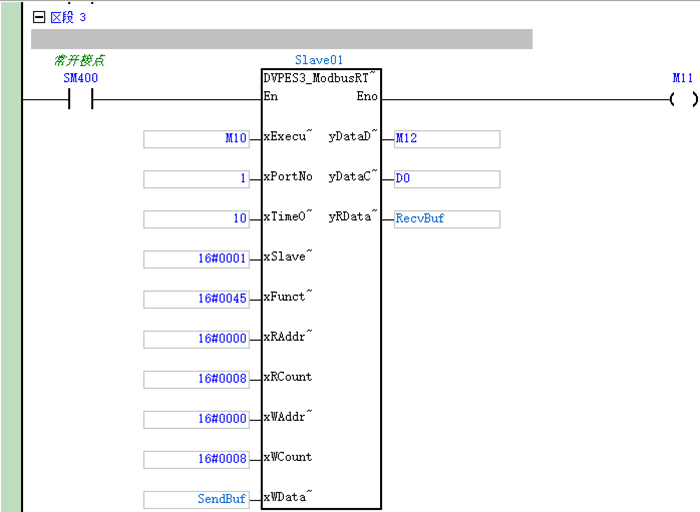
Task: Click the Eno pin label
Action: click(x=367, y=96)
